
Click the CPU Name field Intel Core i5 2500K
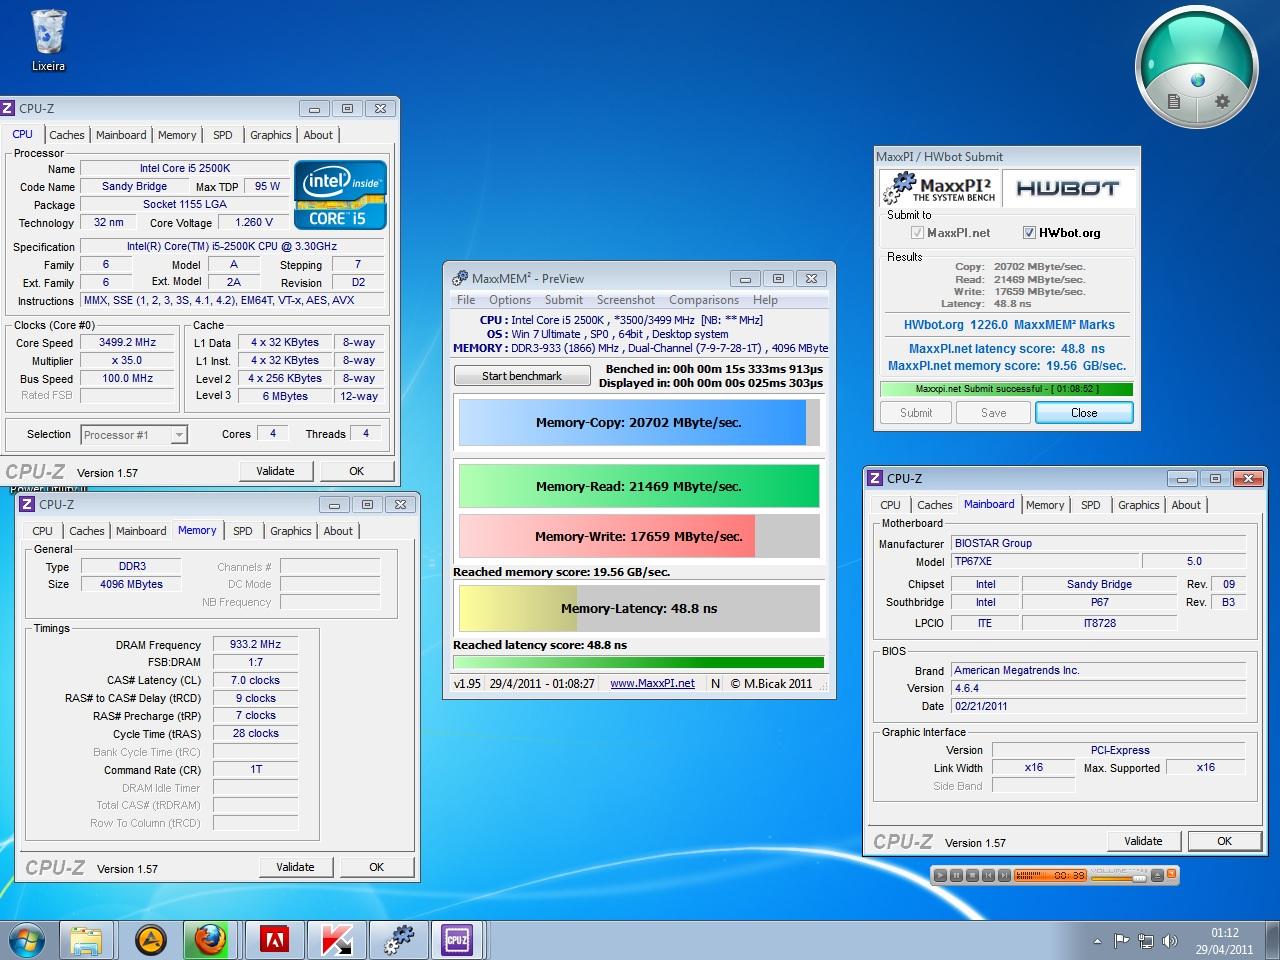(x=185, y=168)
